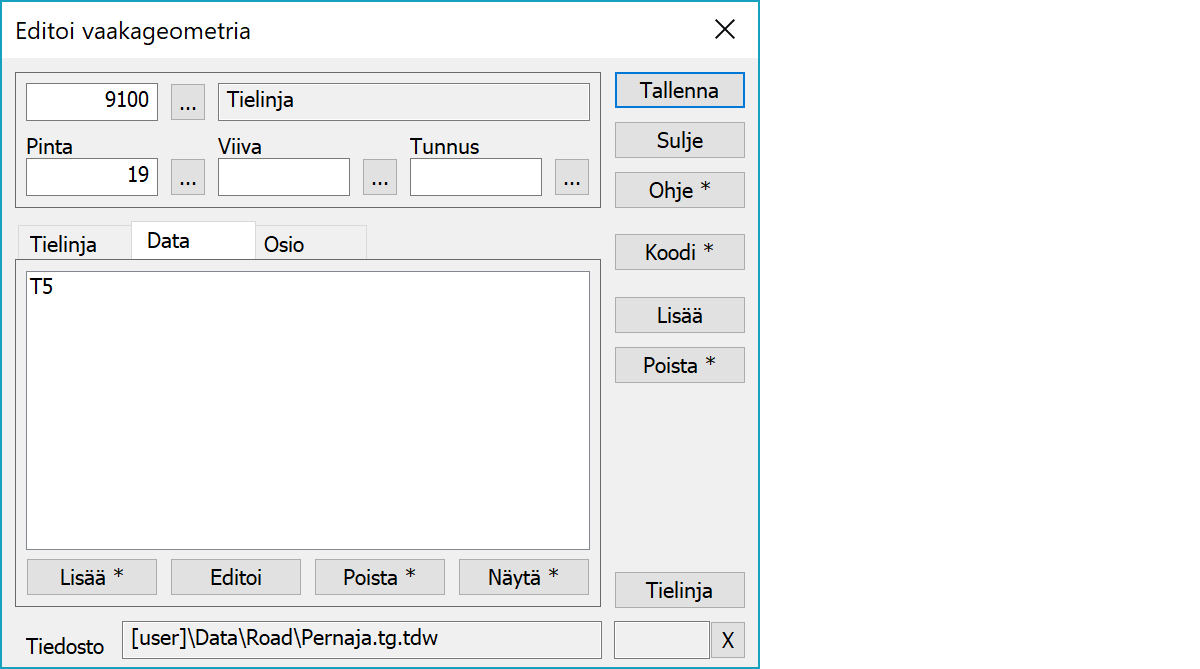Click the Sulje button
Image resolution: width=1200 pixels, height=669 pixels.
tap(679, 140)
